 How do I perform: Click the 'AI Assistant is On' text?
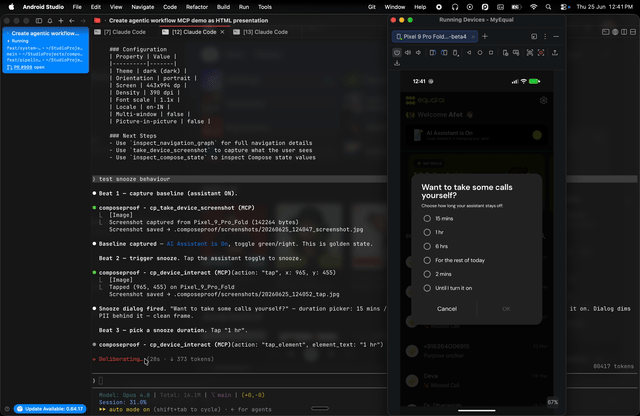[449, 133]
